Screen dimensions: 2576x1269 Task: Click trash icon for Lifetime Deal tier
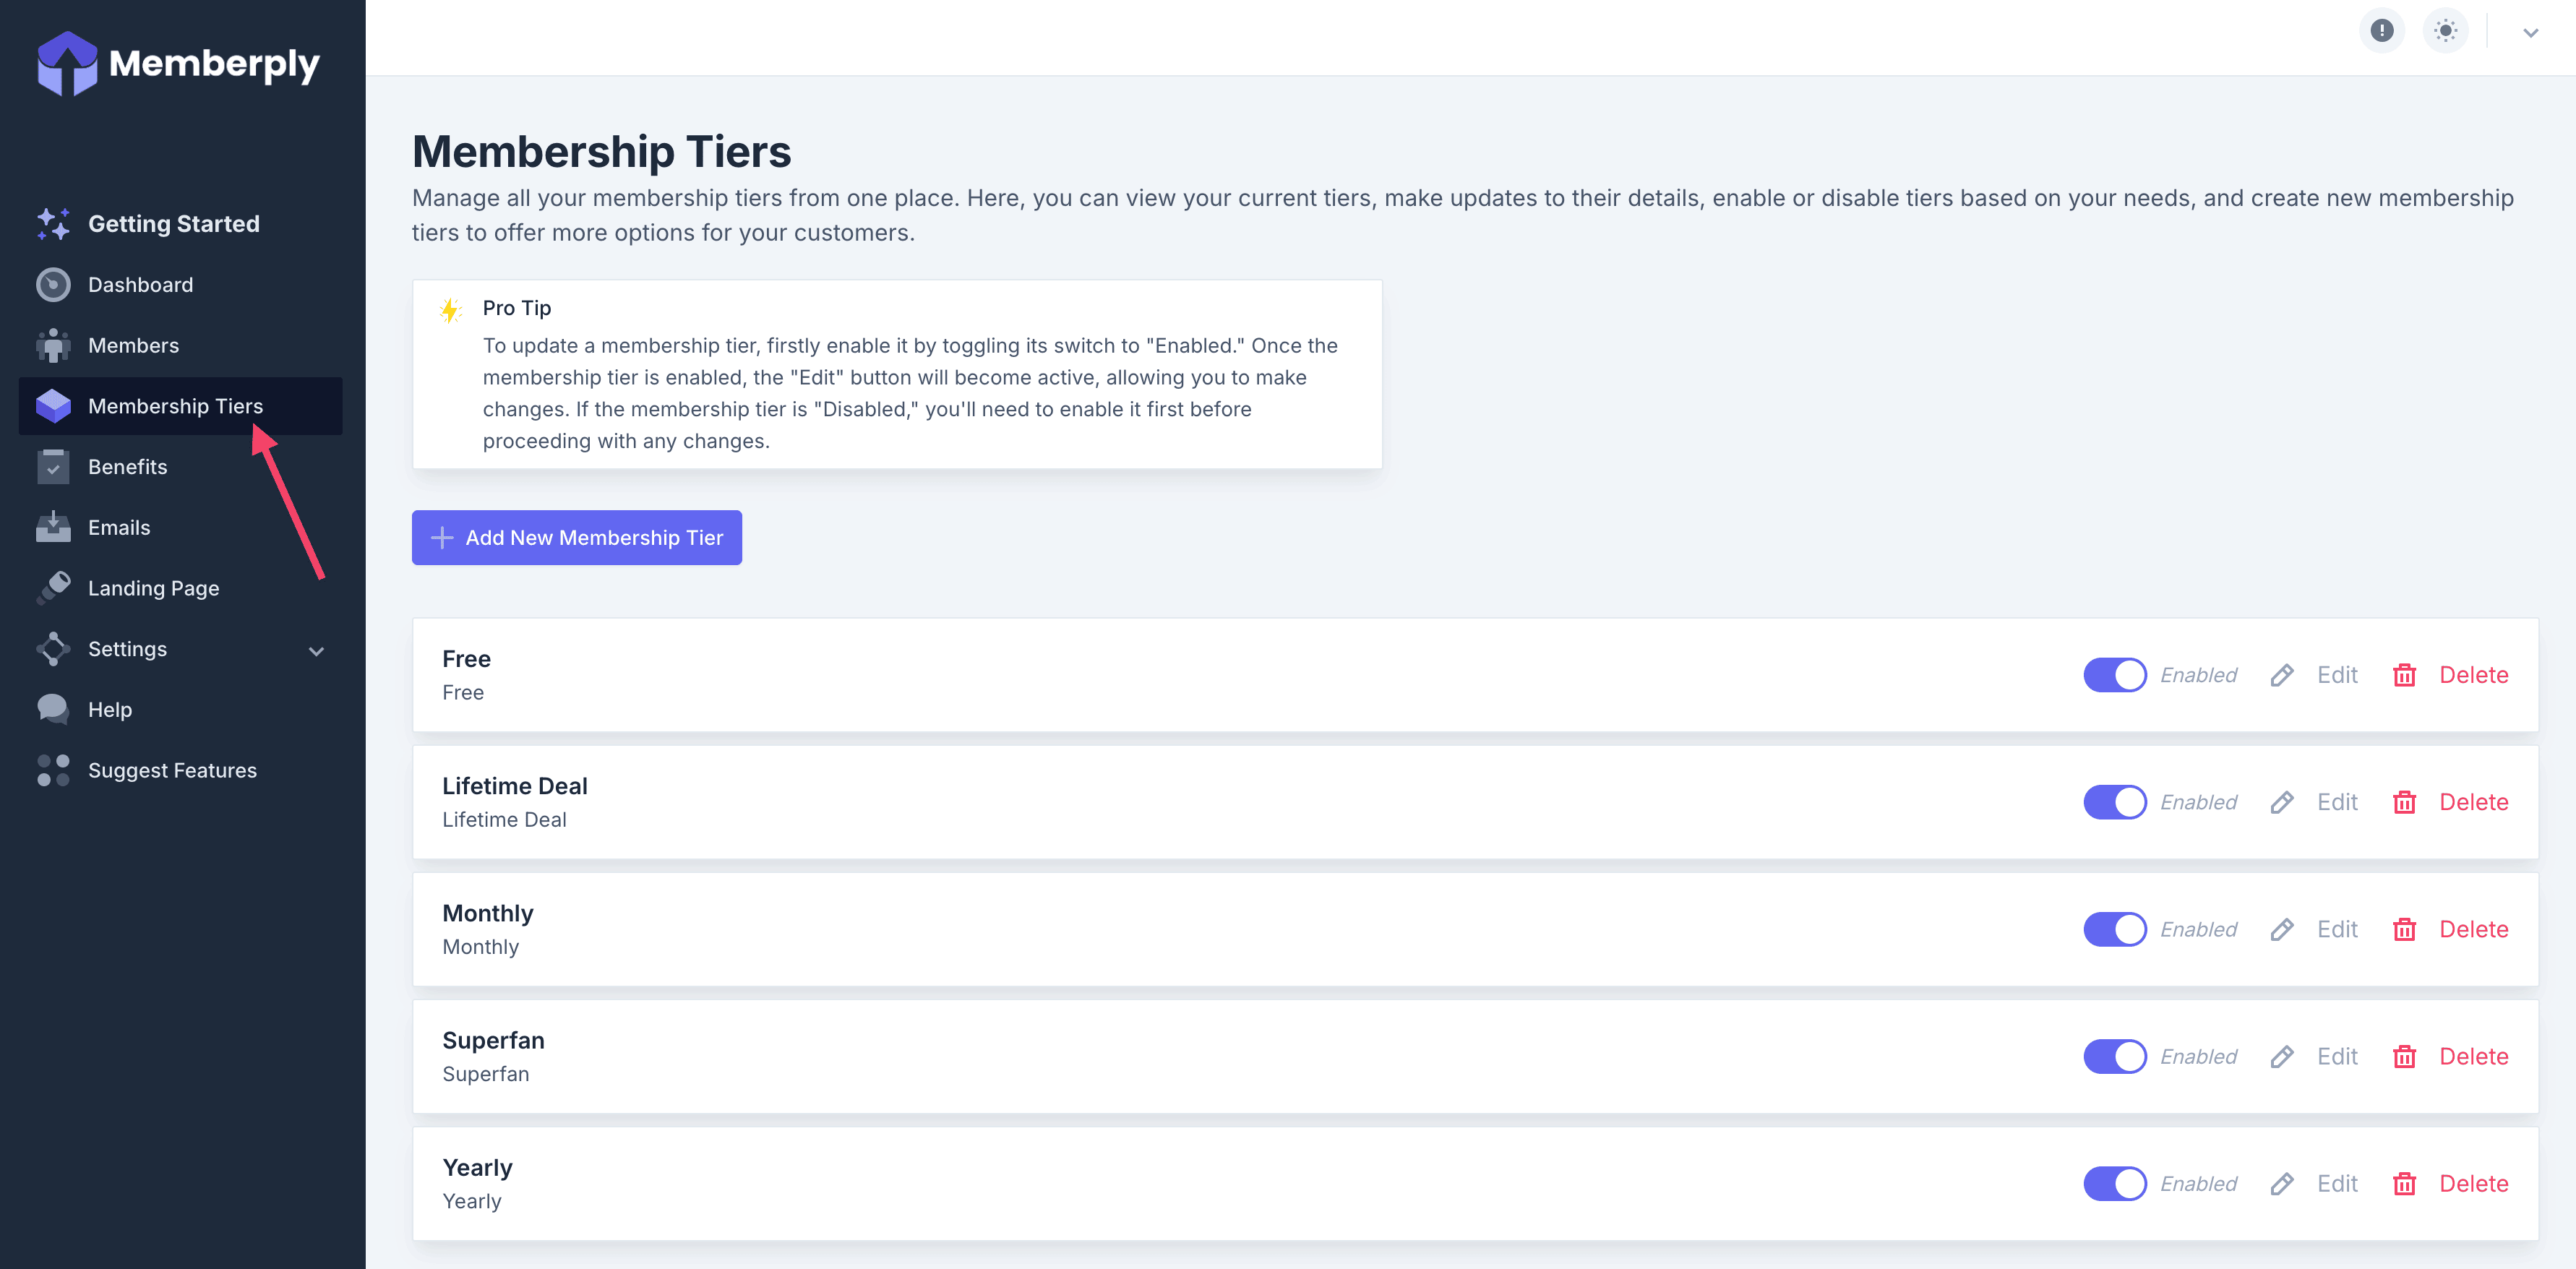coord(2404,803)
